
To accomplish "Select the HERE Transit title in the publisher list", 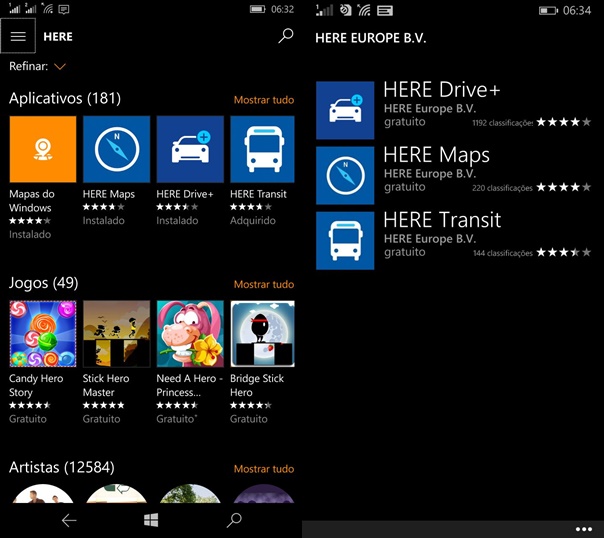I will point(442,220).
